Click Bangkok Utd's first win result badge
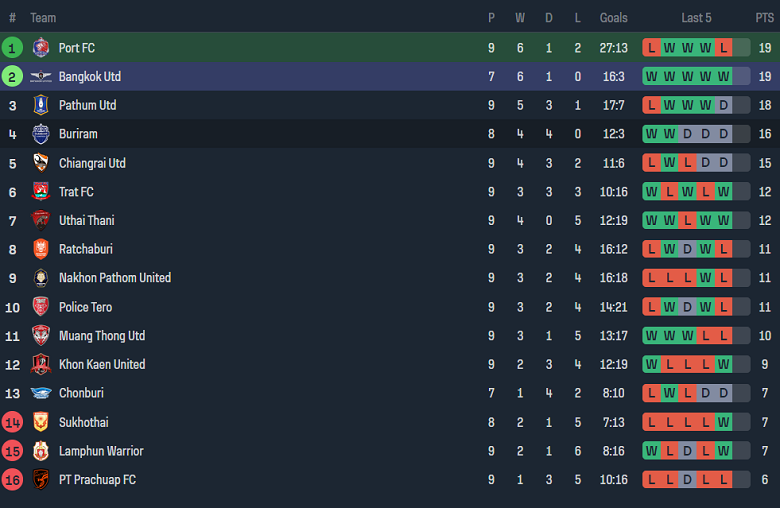The image size is (780, 508). tap(651, 76)
